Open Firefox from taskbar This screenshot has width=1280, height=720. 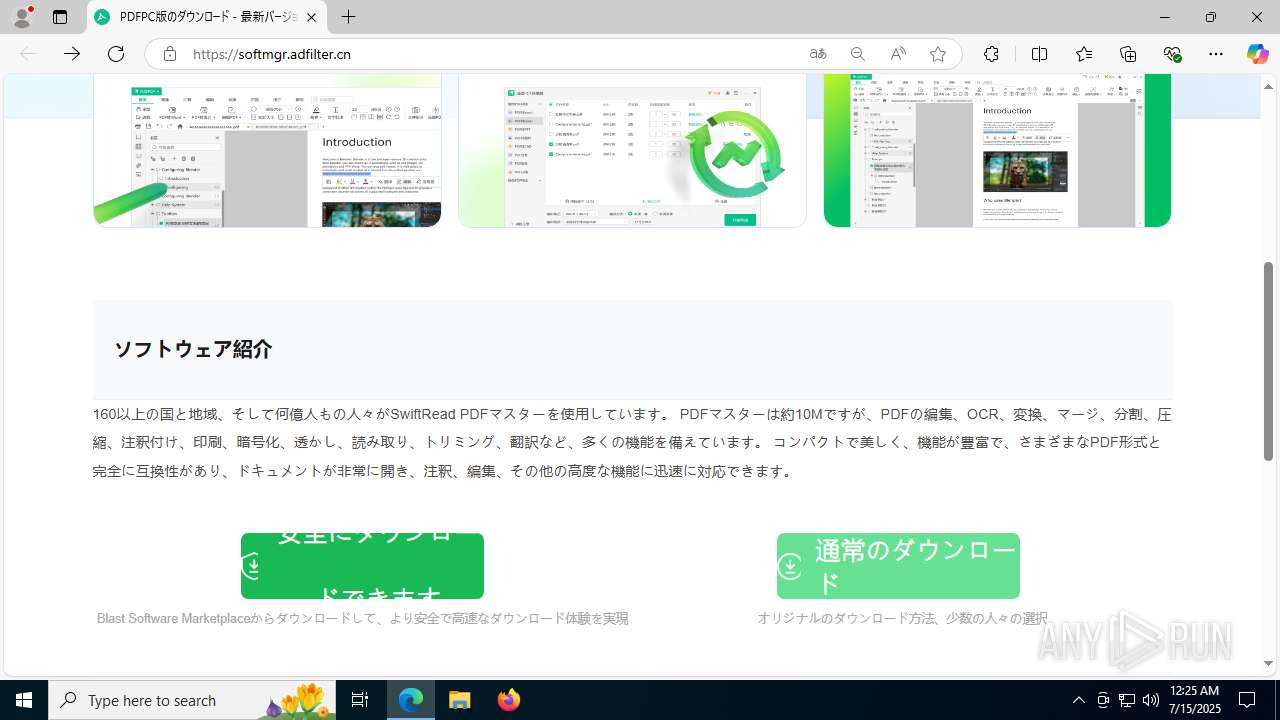click(508, 700)
